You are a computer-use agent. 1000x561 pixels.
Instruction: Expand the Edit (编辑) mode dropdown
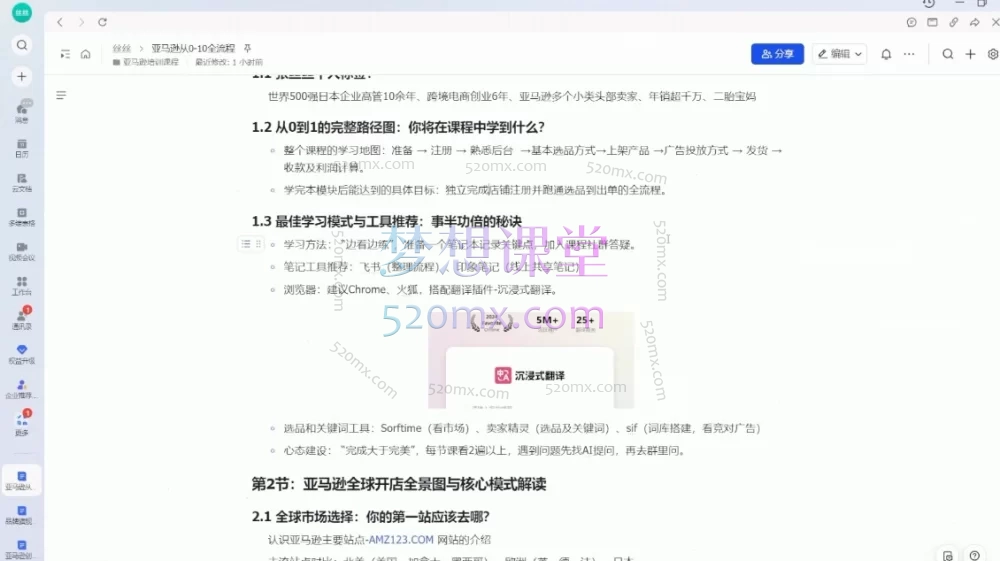click(839, 54)
